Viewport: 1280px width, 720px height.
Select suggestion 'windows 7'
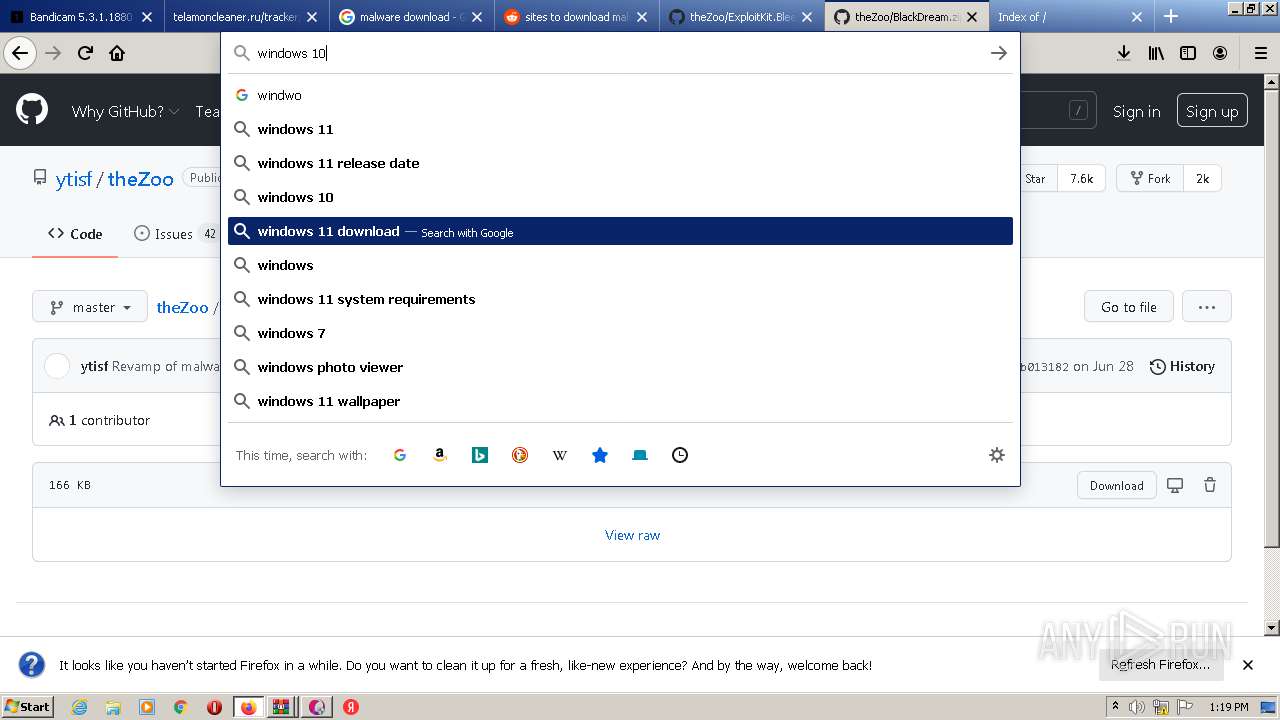click(x=620, y=333)
